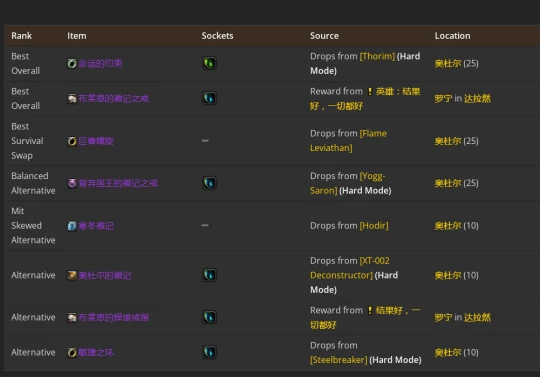Click the purple icon beside 背弃国王的徽记之戒
This screenshot has width=540, height=377.
pyautogui.click(x=72, y=183)
